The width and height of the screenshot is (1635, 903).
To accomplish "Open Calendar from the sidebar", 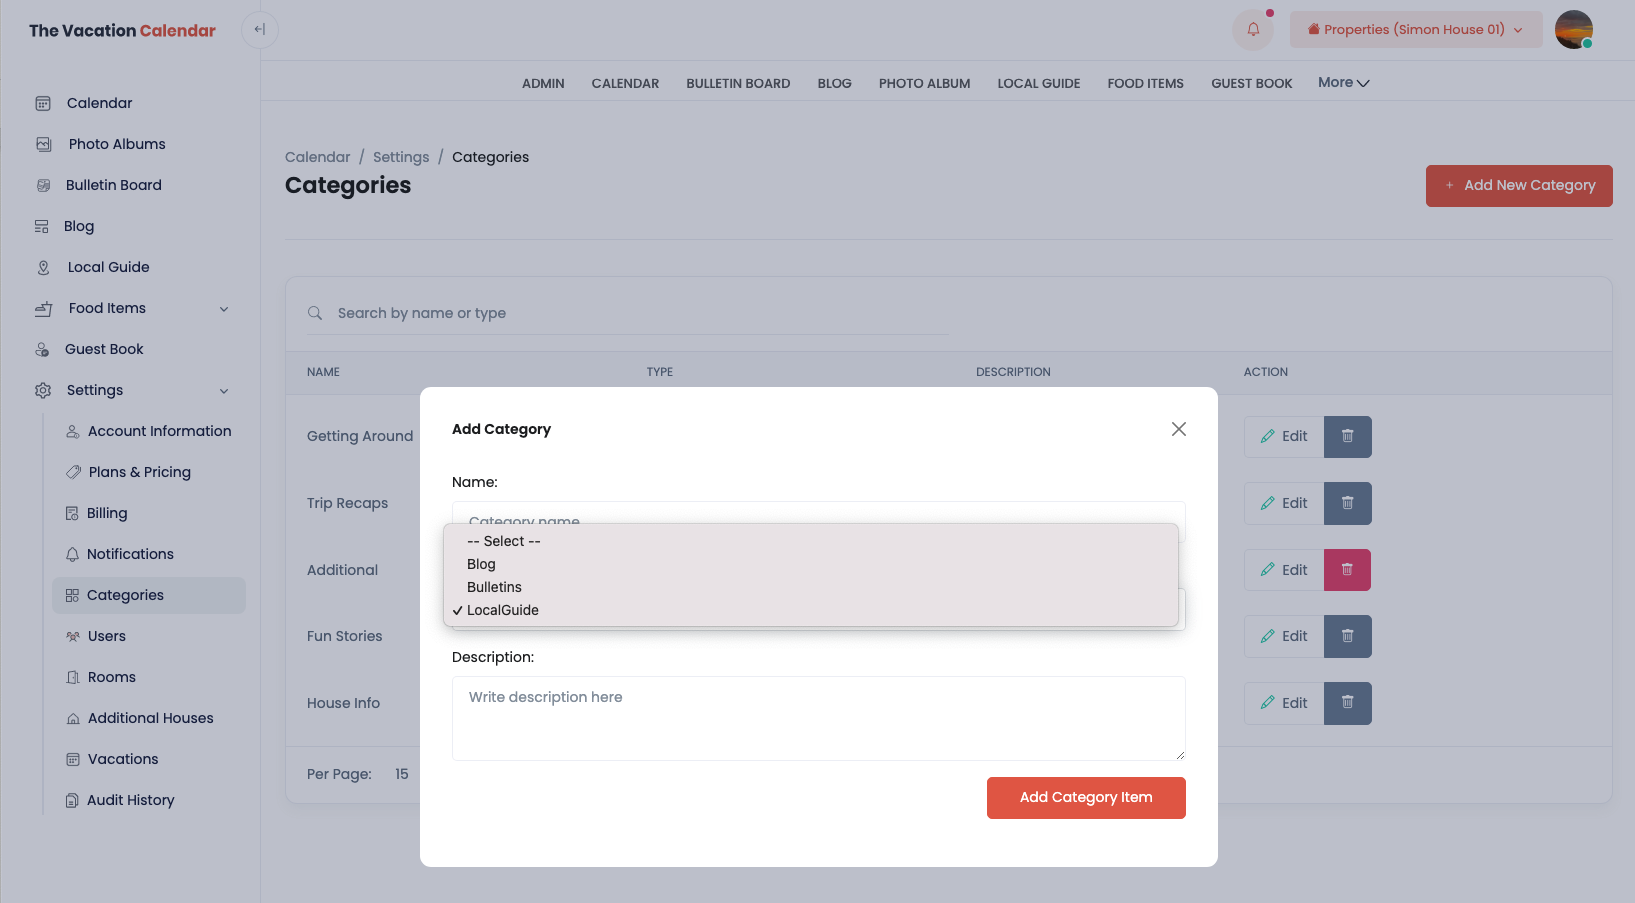I will pos(99,103).
